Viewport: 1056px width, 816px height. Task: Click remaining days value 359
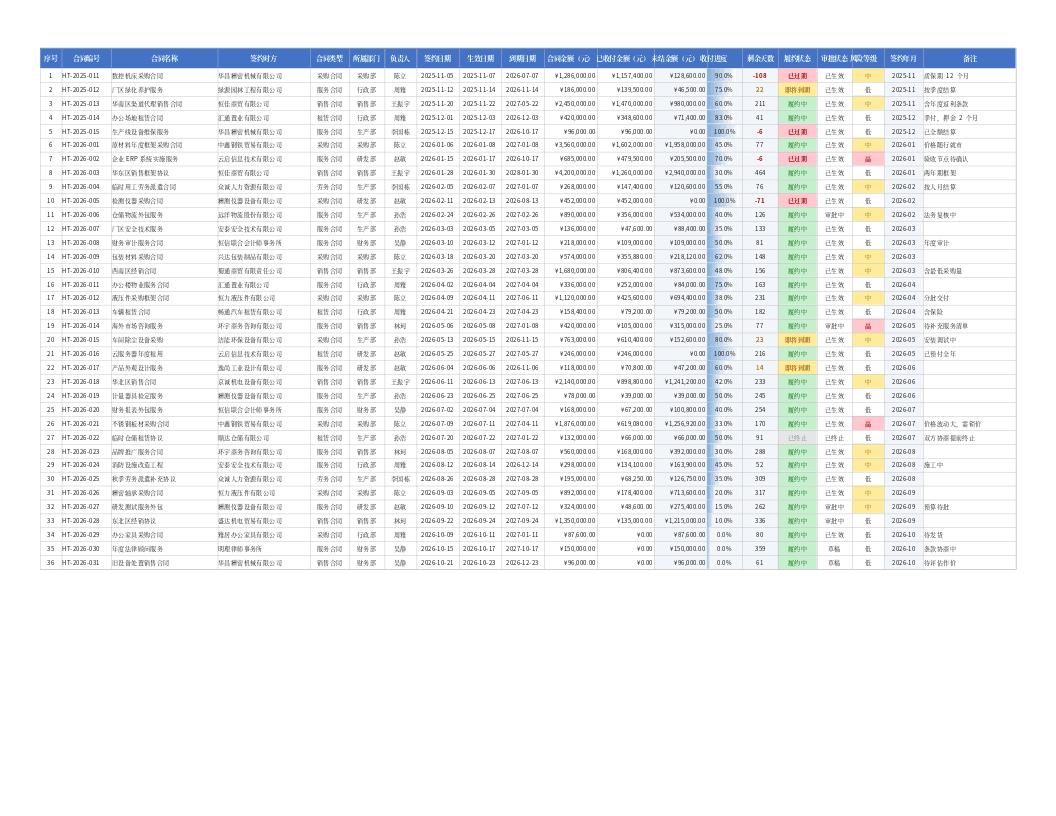click(760, 549)
